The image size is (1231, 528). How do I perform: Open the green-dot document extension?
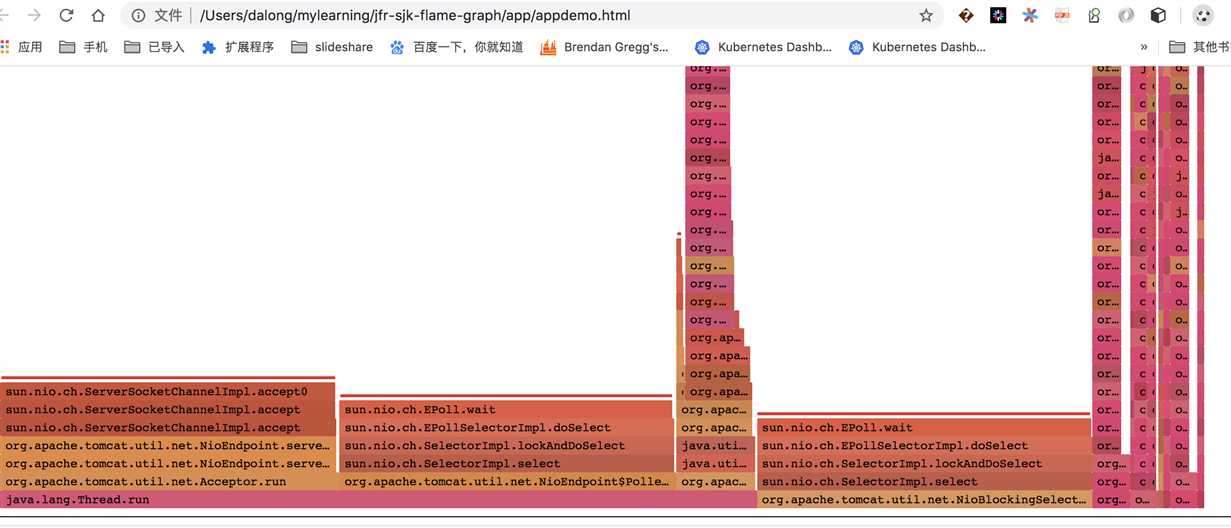click(x=1094, y=16)
